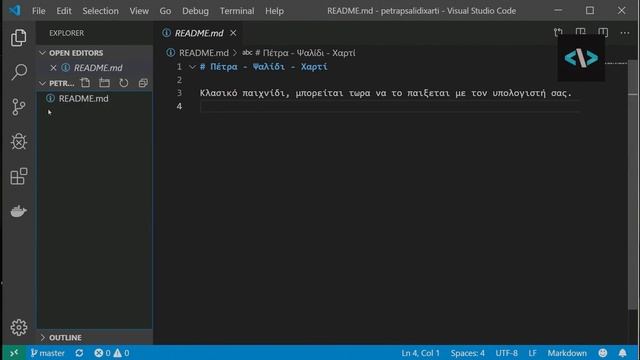
Task: Open the Edit menu
Action: pos(64,11)
